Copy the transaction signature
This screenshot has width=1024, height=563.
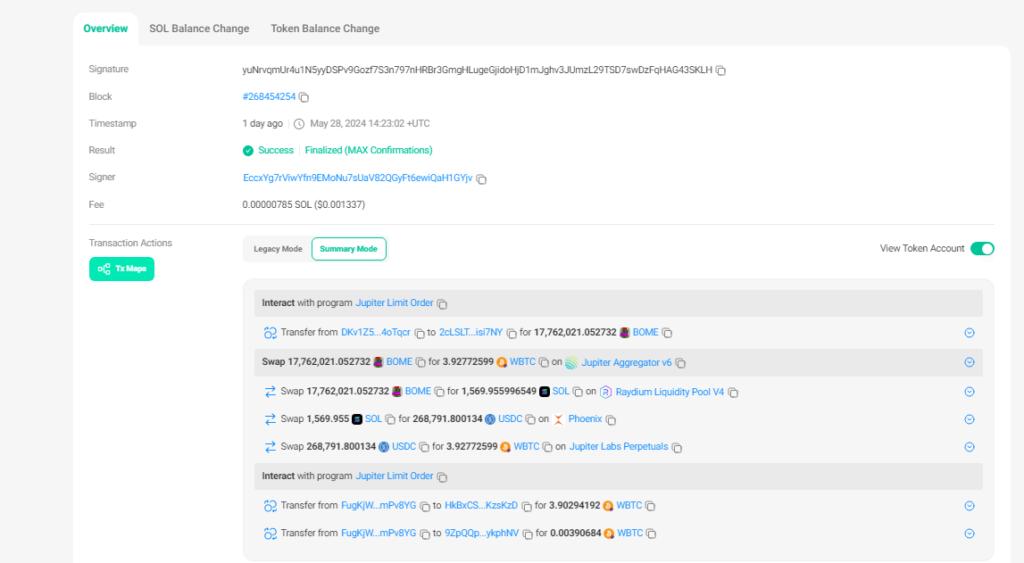(x=721, y=71)
